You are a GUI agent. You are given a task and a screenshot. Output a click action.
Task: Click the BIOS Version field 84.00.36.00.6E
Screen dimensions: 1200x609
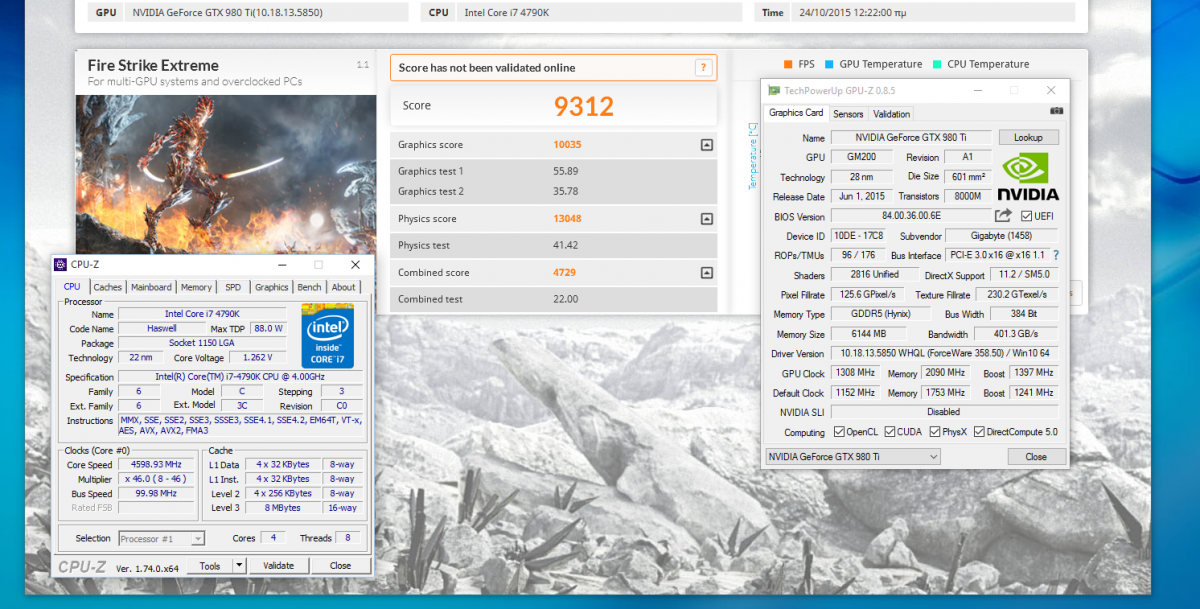pos(911,216)
